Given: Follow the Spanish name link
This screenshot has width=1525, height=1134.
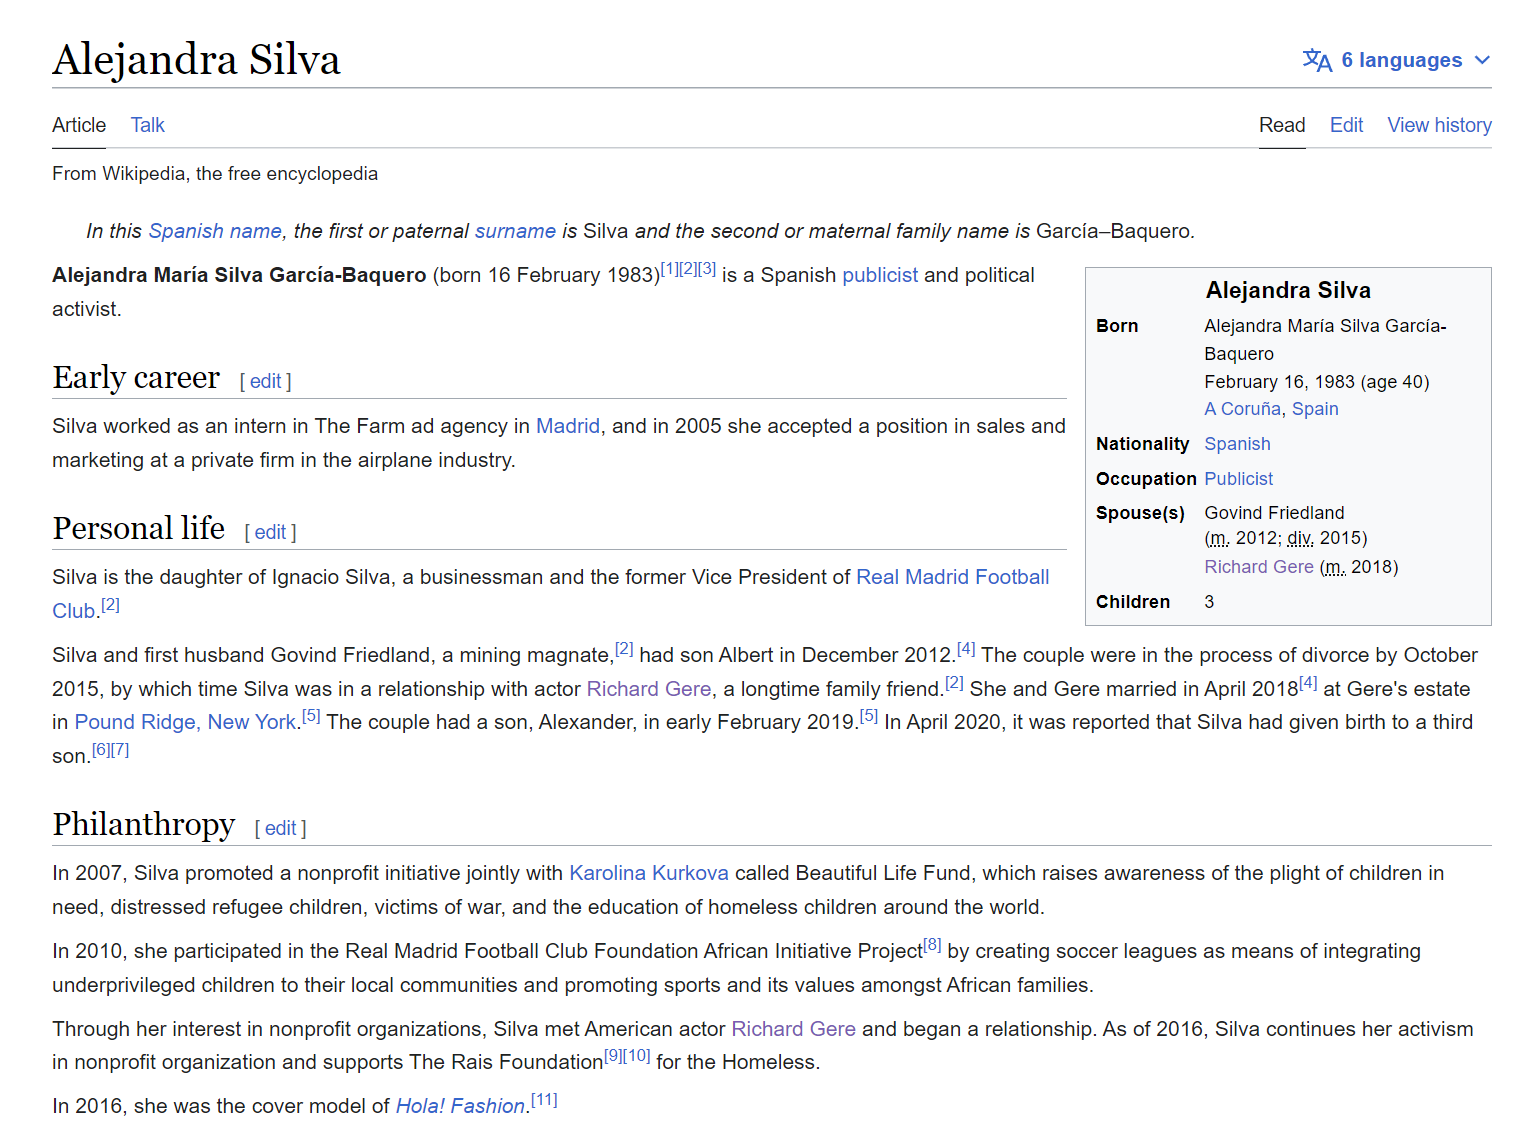Looking at the screenshot, I should pyautogui.click(x=215, y=231).
